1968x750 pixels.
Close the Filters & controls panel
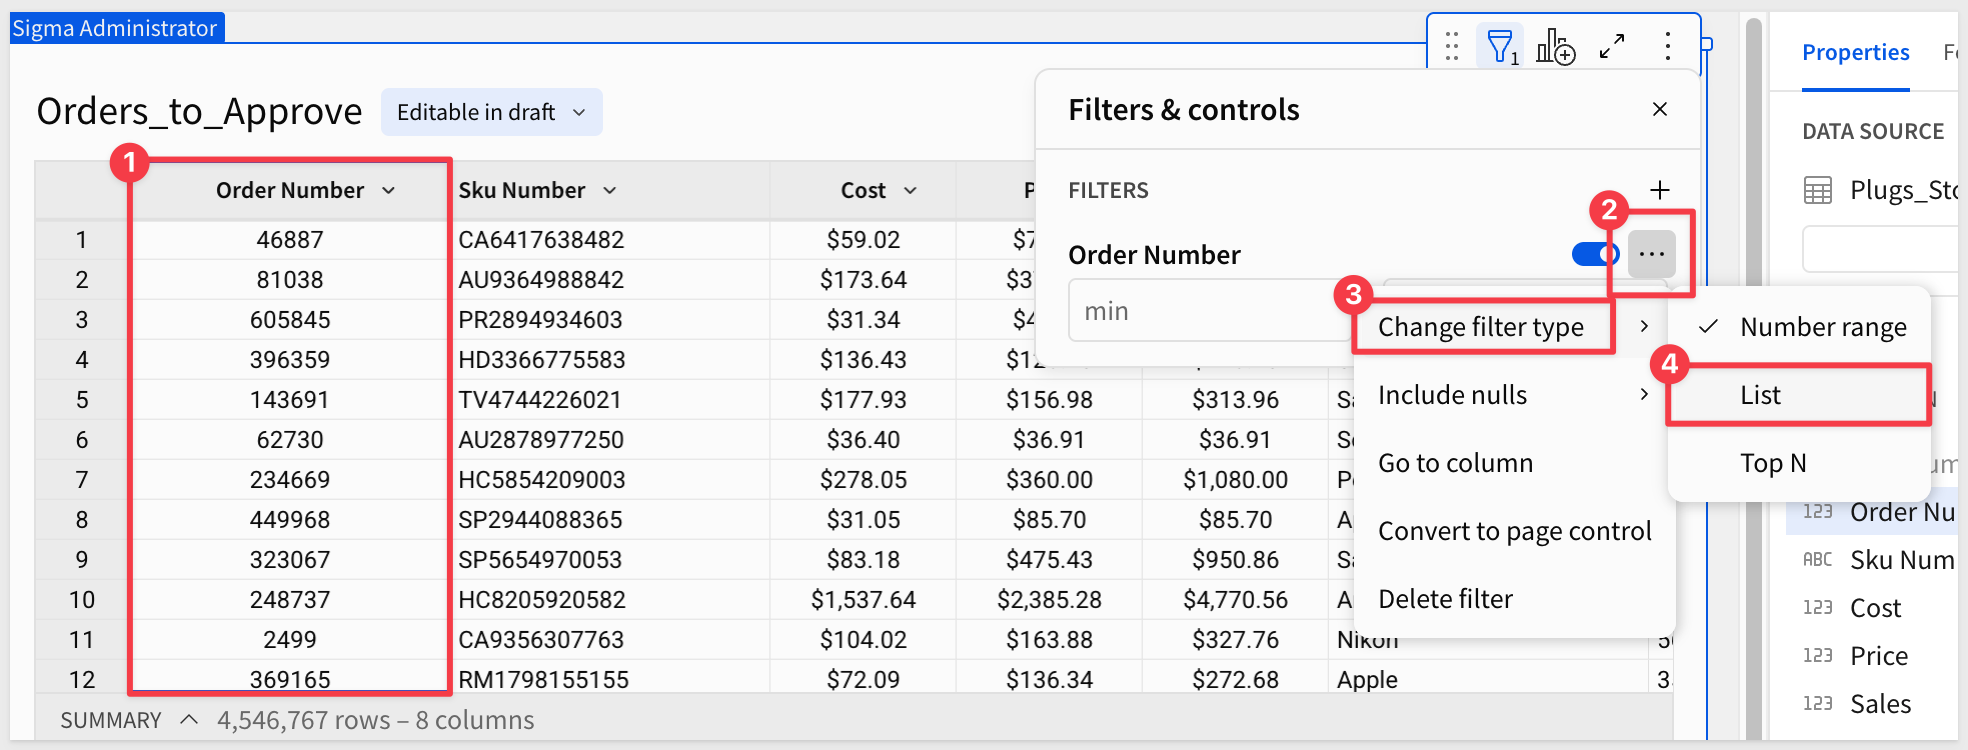[1660, 110]
